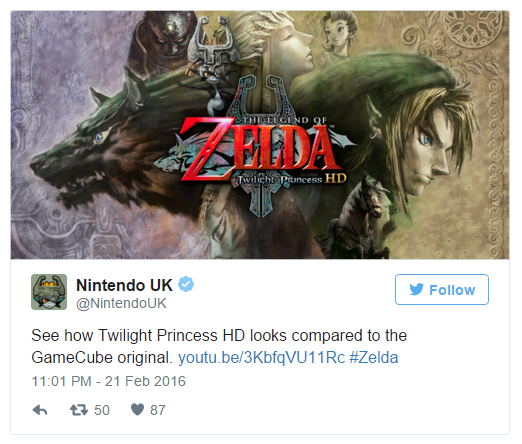Screen dimensions: 522x444
Task: View the like count of 87
Action: (x=158, y=410)
